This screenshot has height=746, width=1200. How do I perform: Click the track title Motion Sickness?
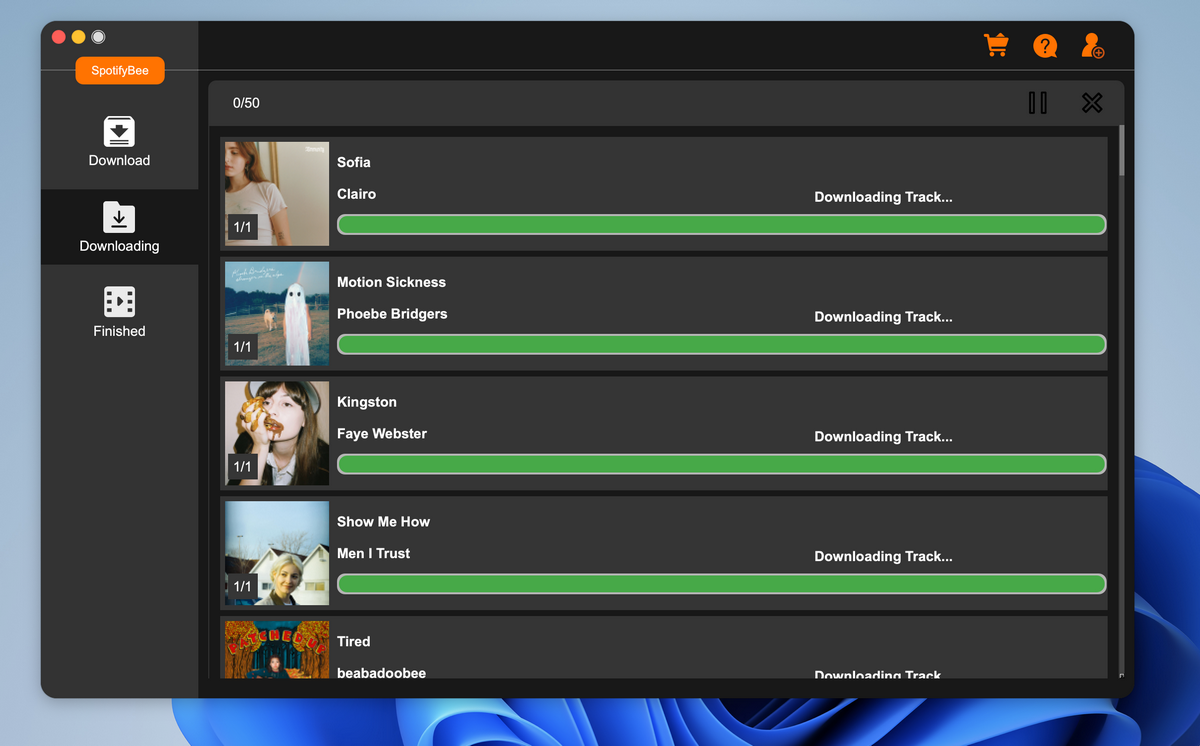pyautogui.click(x=391, y=282)
